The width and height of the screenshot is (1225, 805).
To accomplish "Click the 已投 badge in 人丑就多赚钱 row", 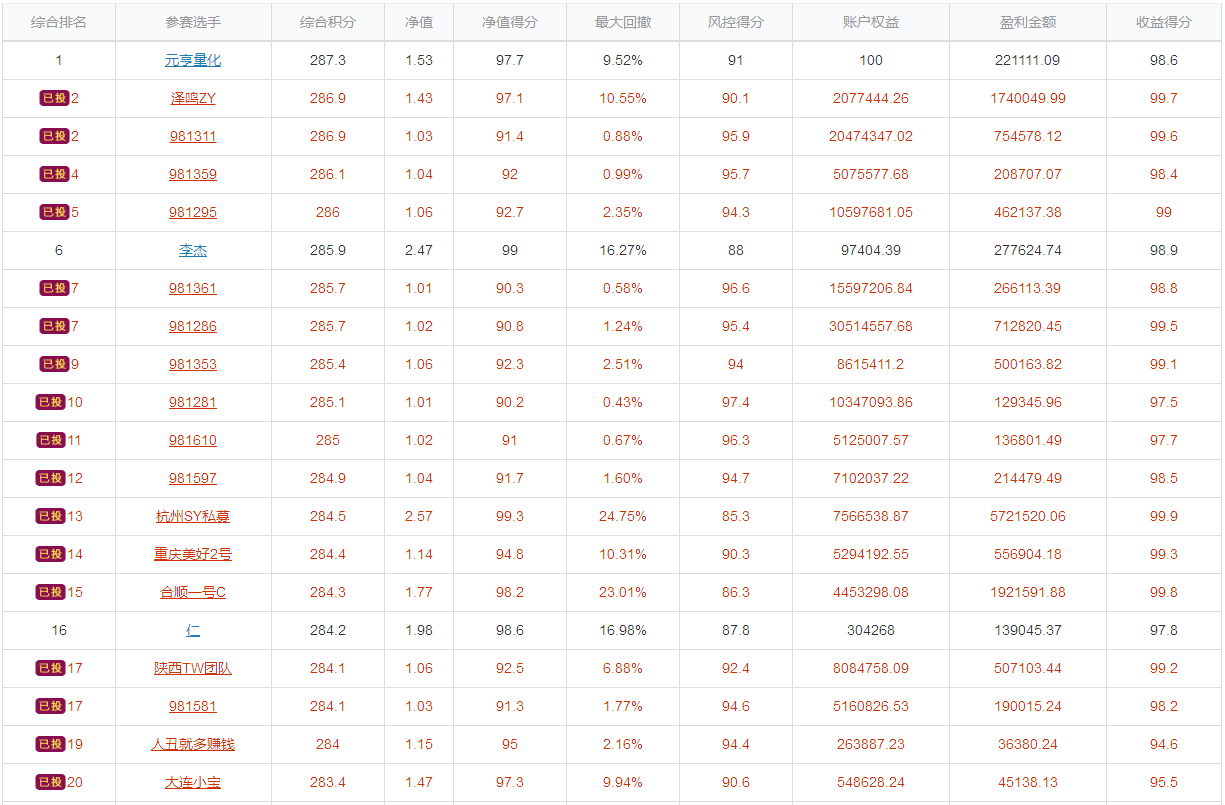I will (50, 744).
